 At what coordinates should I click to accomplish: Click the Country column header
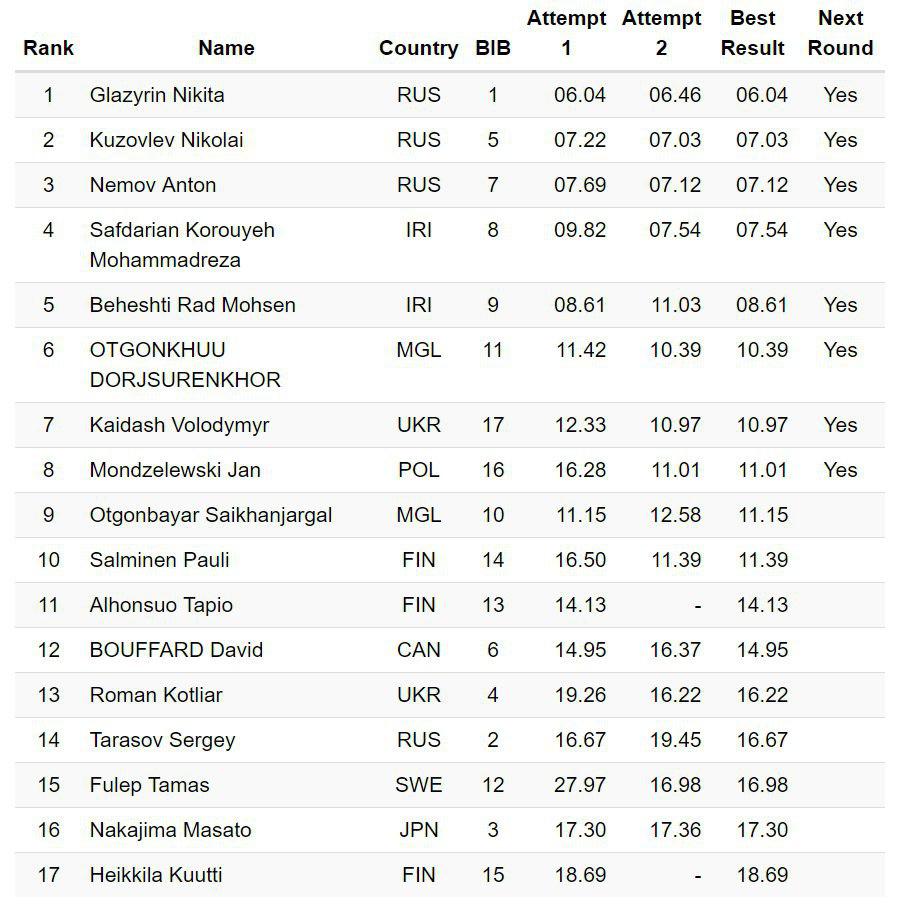tap(418, 48)
